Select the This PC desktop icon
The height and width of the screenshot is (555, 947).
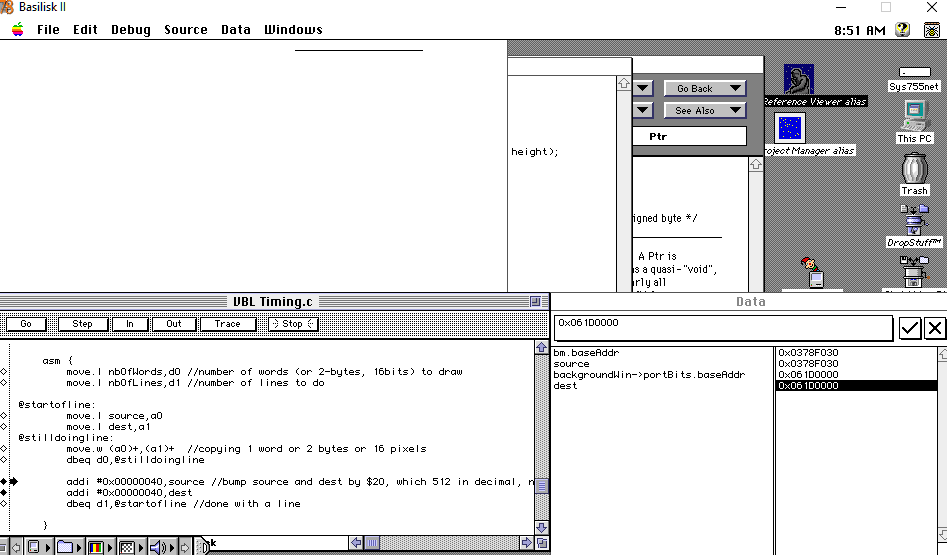(x=914, y=116)
